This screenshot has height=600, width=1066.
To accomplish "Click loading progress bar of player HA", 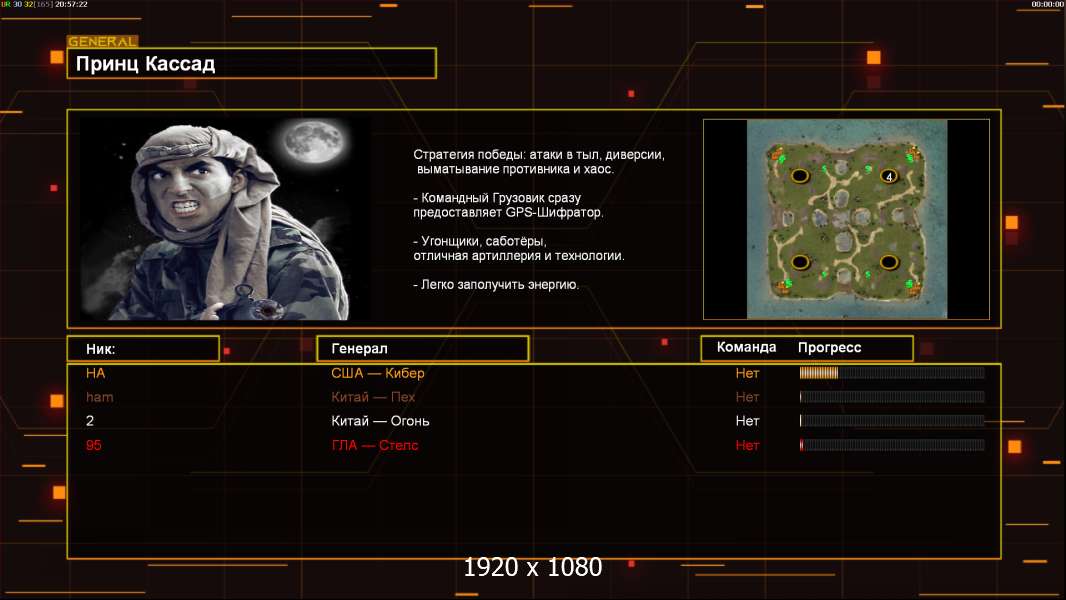I will 892,372.
